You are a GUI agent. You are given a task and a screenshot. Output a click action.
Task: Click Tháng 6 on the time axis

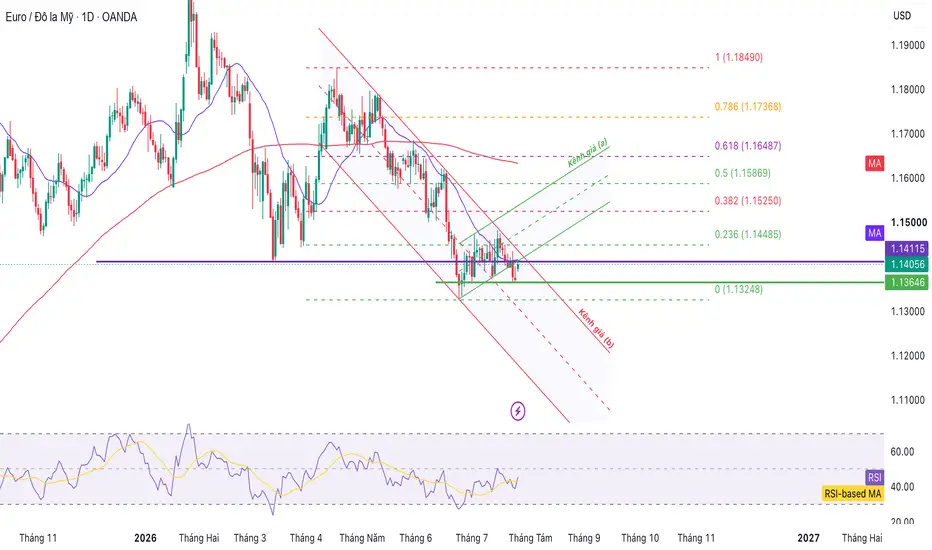coord(415,538)
